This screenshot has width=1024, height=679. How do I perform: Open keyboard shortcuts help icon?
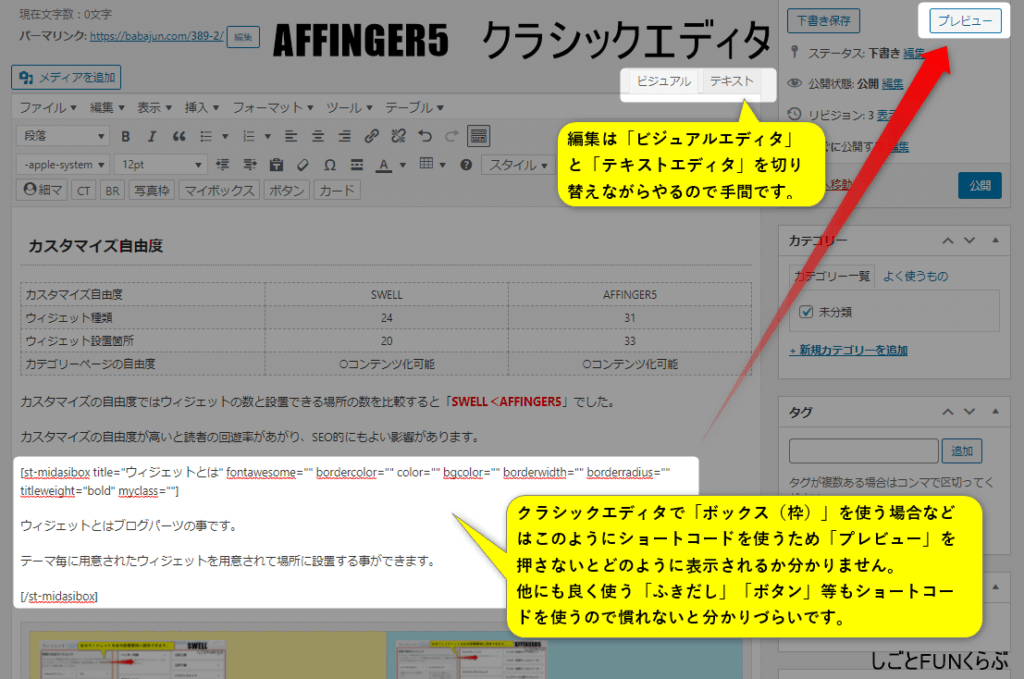(x=466, y=165)
